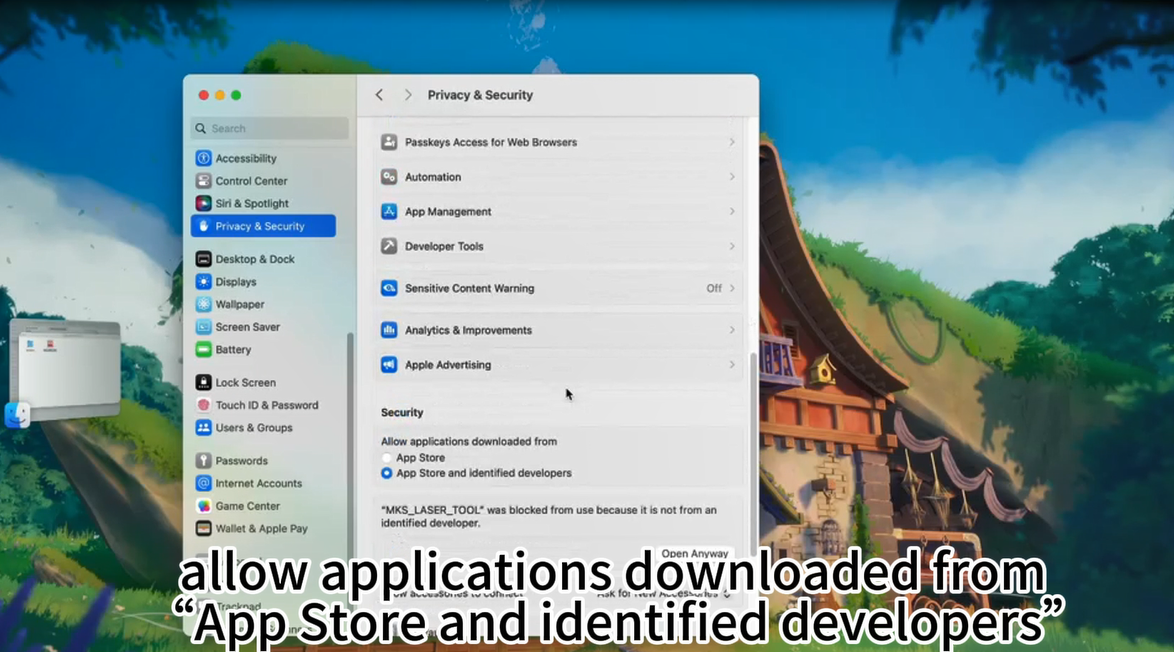
Task: Click Open Anyway for MKS_LASER_TOOL
Action: pyautogui.click(x=695, y=553)
